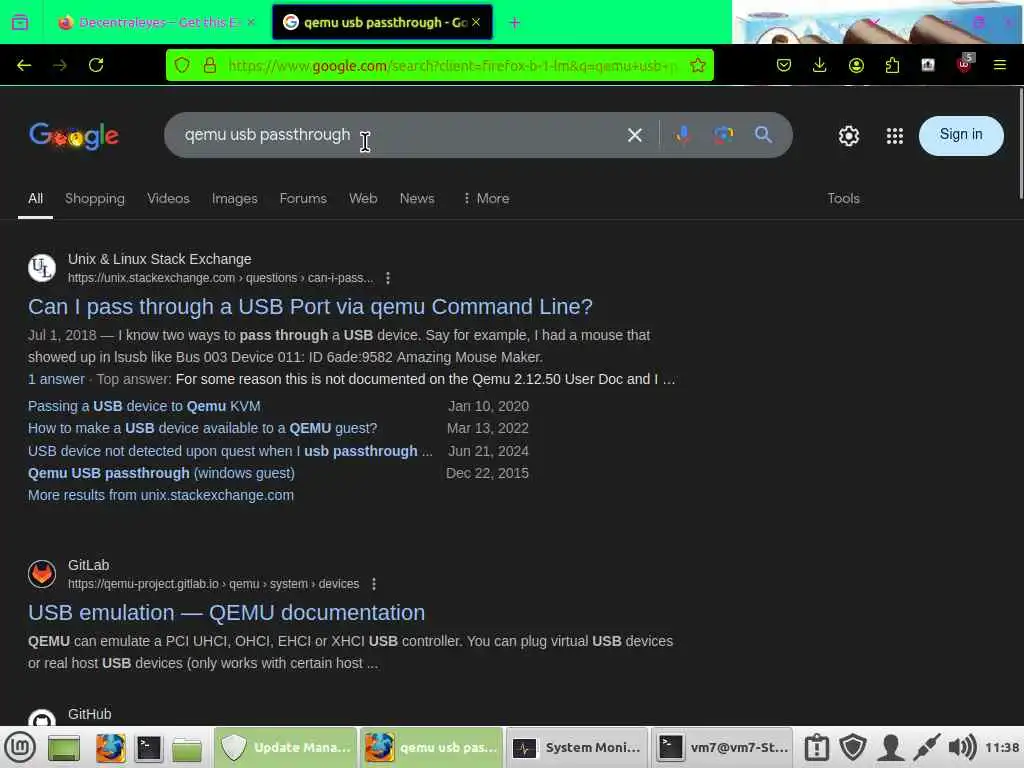Open the tracking protection shield in the address bar
The image size is (1024, 768).
(182, 65)
